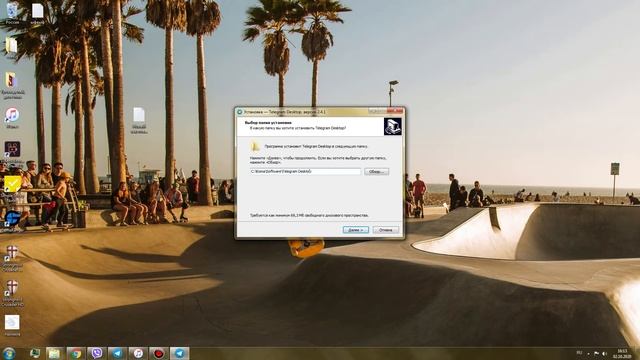Click the red record-button taskbar icon
The height and width of the screenshot is (360, 640).
click(159, 353)
